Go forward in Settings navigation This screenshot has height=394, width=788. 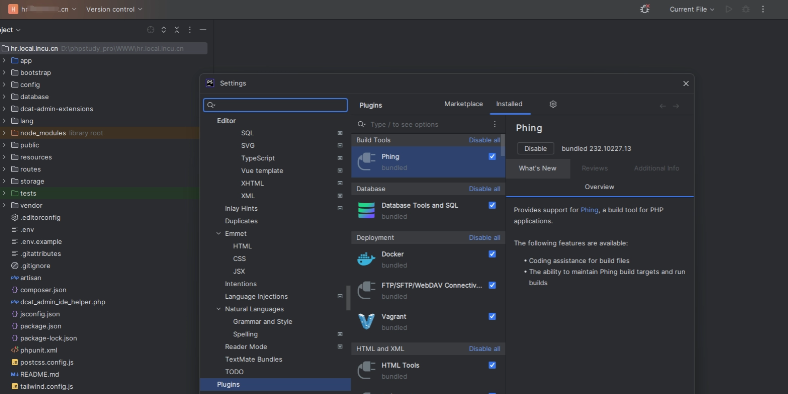[x=676, y=106]
